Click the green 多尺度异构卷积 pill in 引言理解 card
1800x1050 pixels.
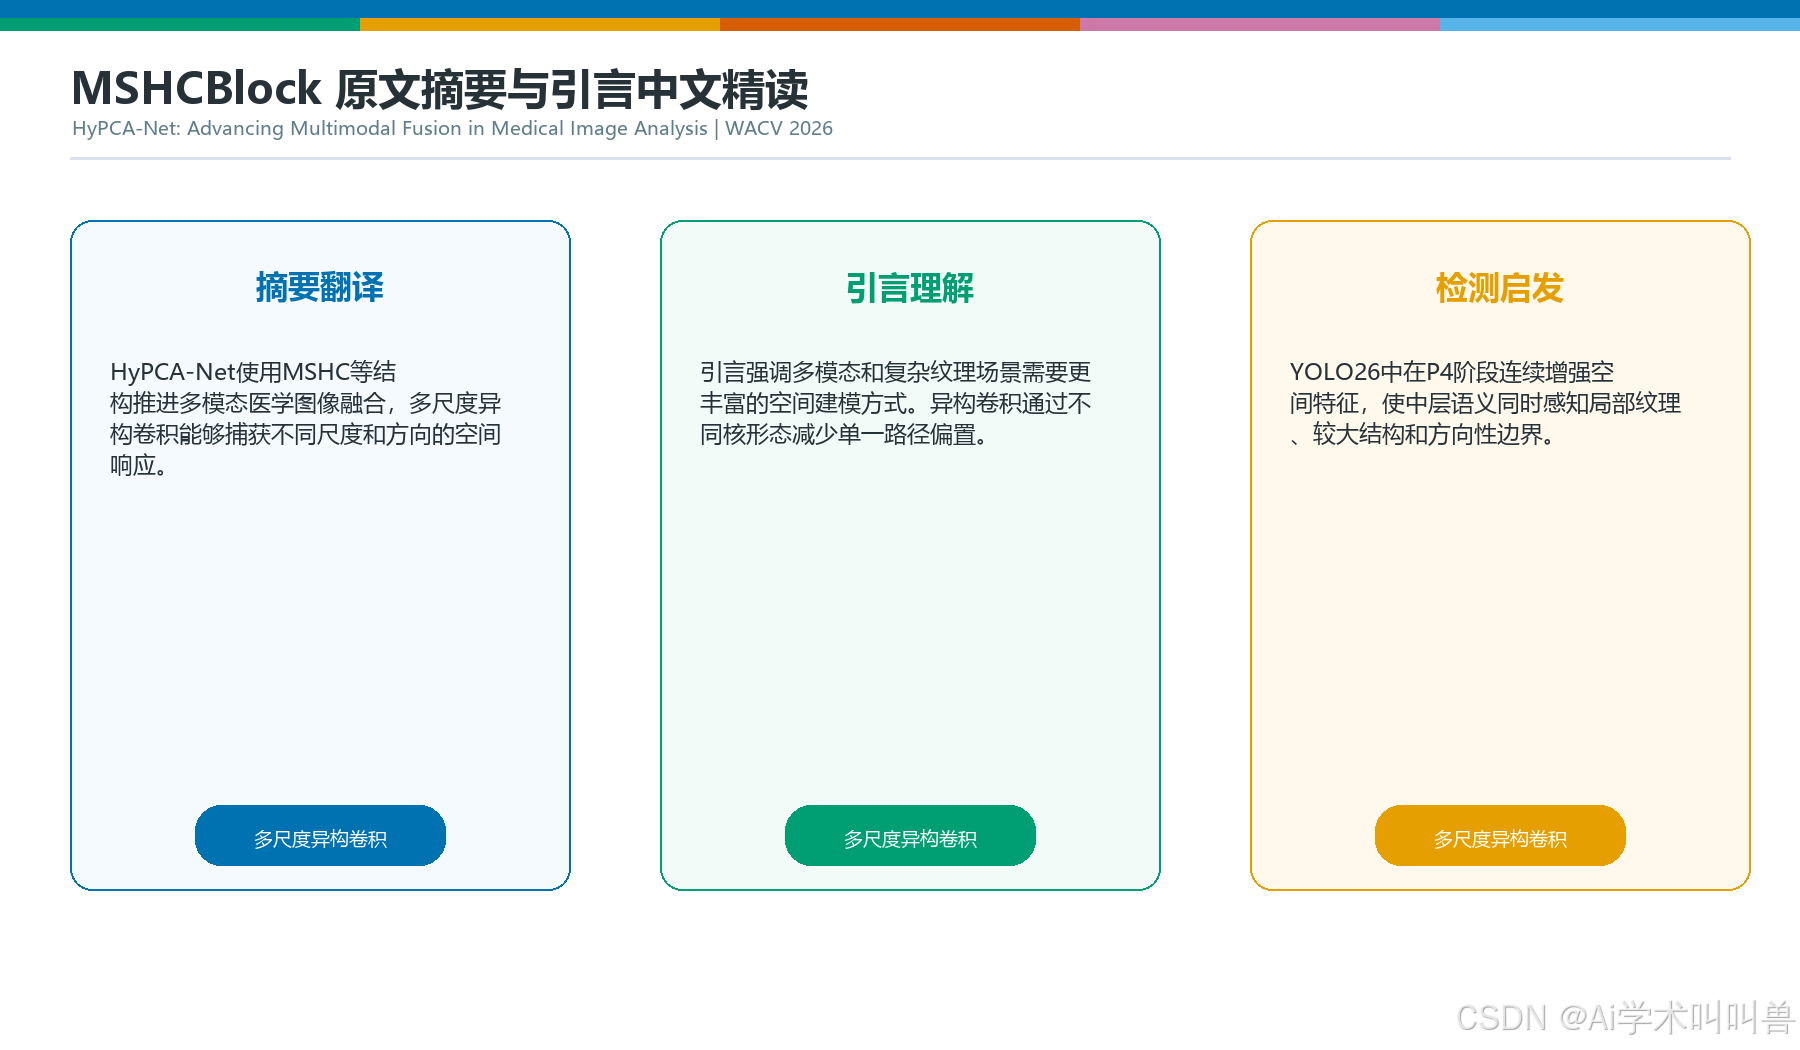pos(910,835)
